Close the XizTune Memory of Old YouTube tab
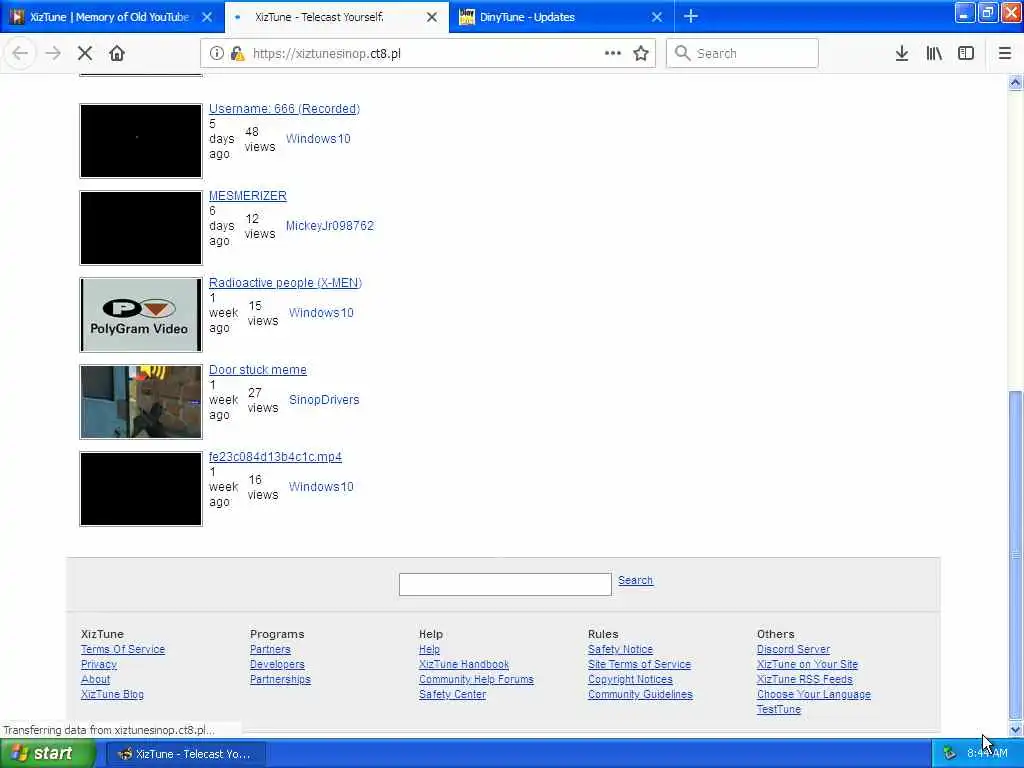Viewport: 1024px width, 768px height. pyautogui.click(x=207, y=17)
